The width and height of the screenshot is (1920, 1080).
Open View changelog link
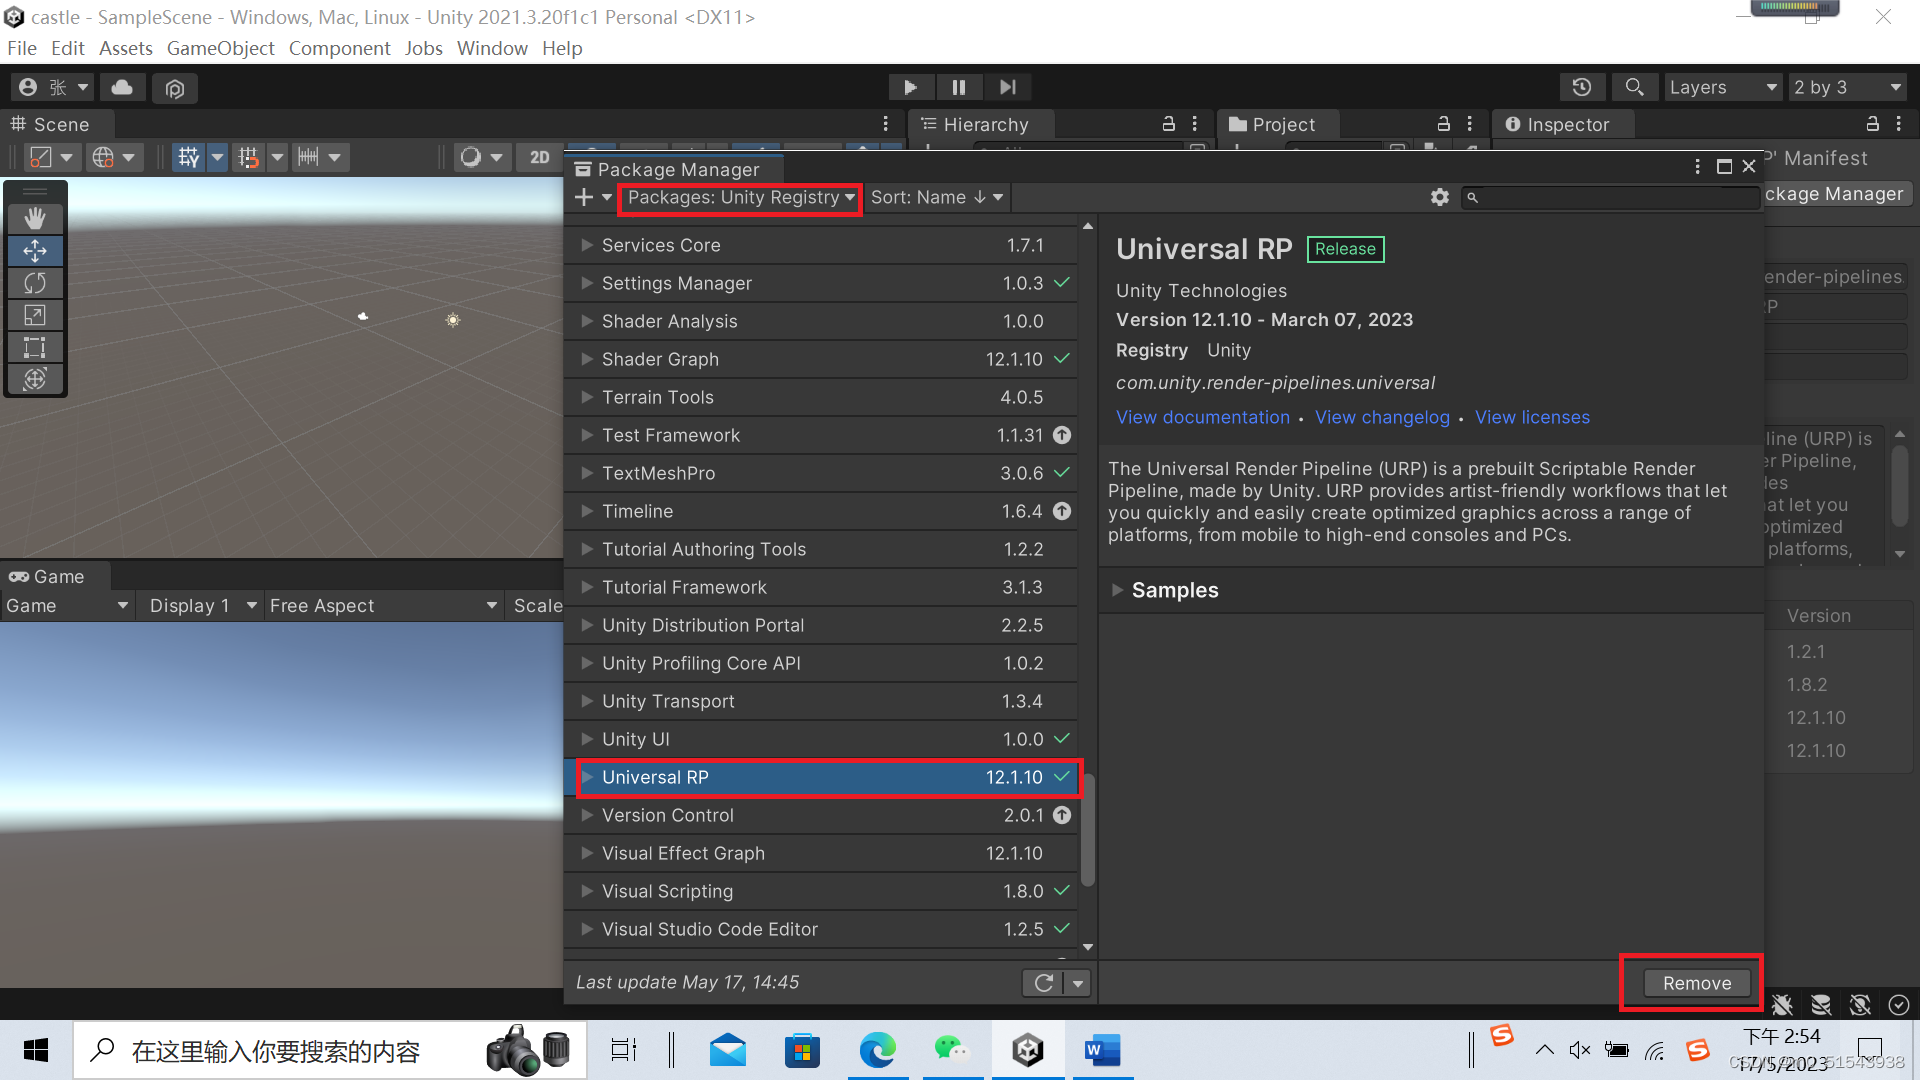click(1382, 417)
